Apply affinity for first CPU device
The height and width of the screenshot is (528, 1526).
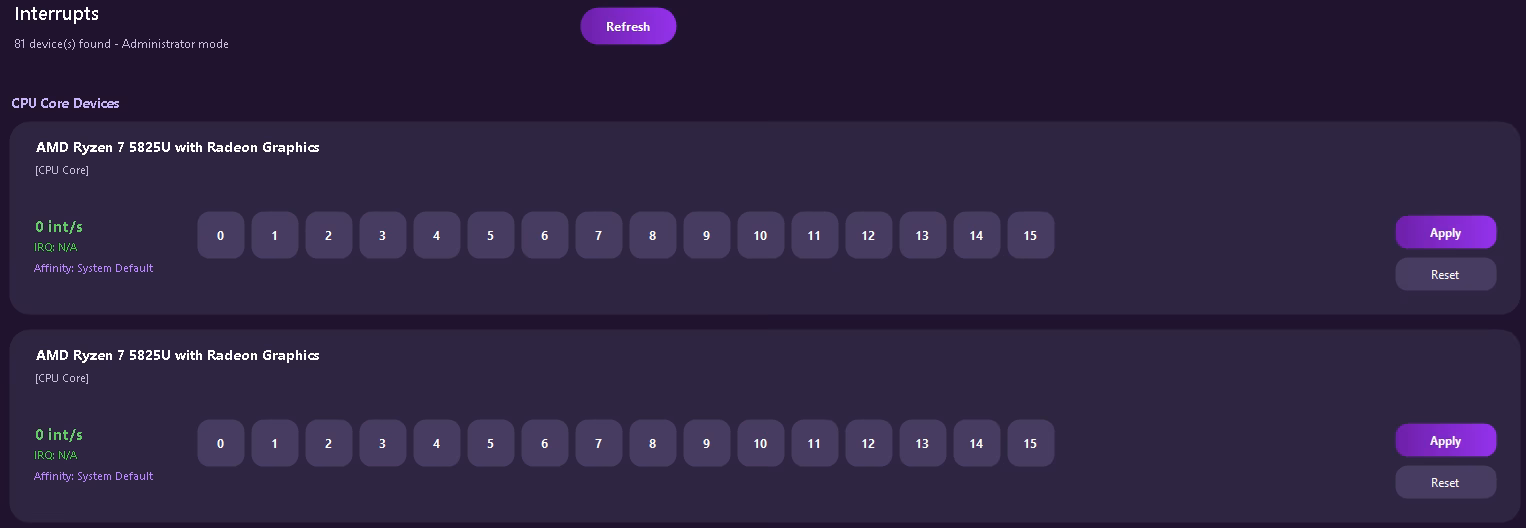1446,232
